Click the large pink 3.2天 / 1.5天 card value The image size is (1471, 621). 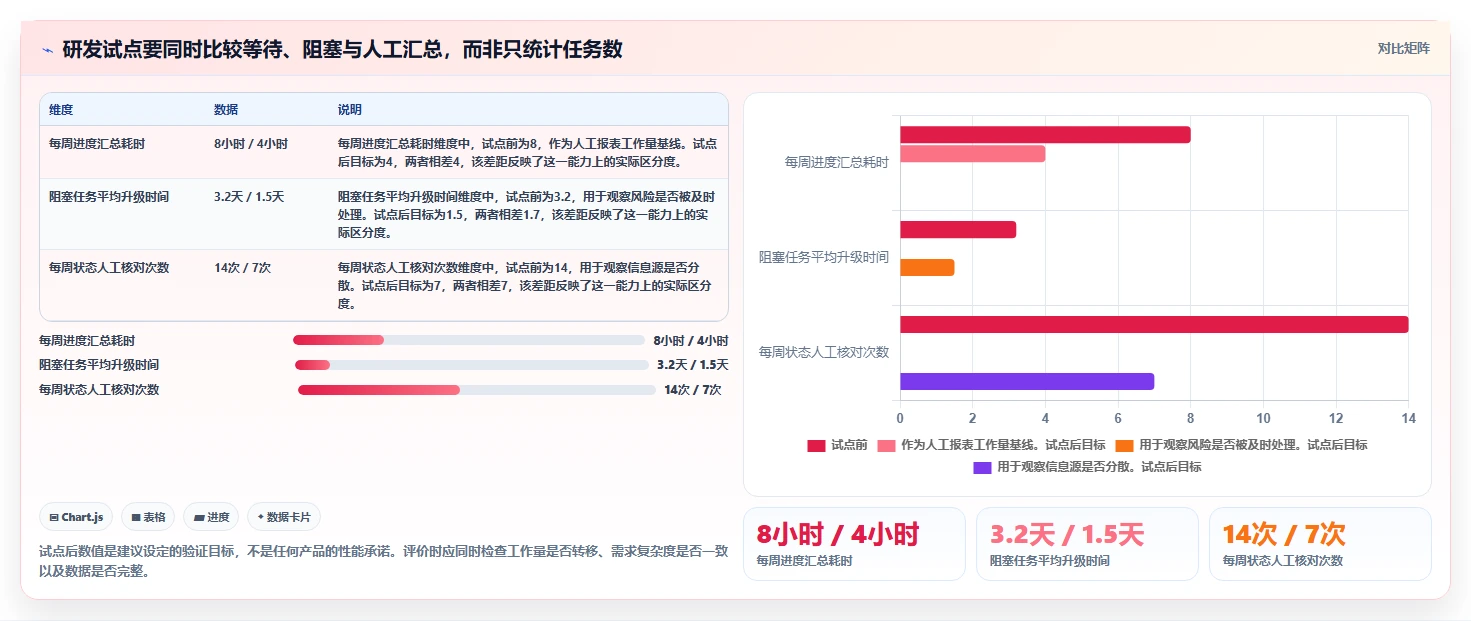[1067, 534]
